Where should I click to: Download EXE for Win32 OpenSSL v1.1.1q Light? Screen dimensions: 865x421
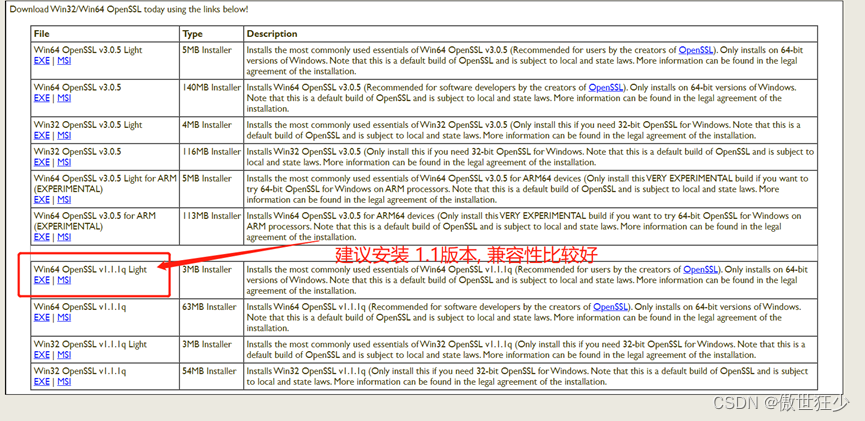tap(41, 355)
